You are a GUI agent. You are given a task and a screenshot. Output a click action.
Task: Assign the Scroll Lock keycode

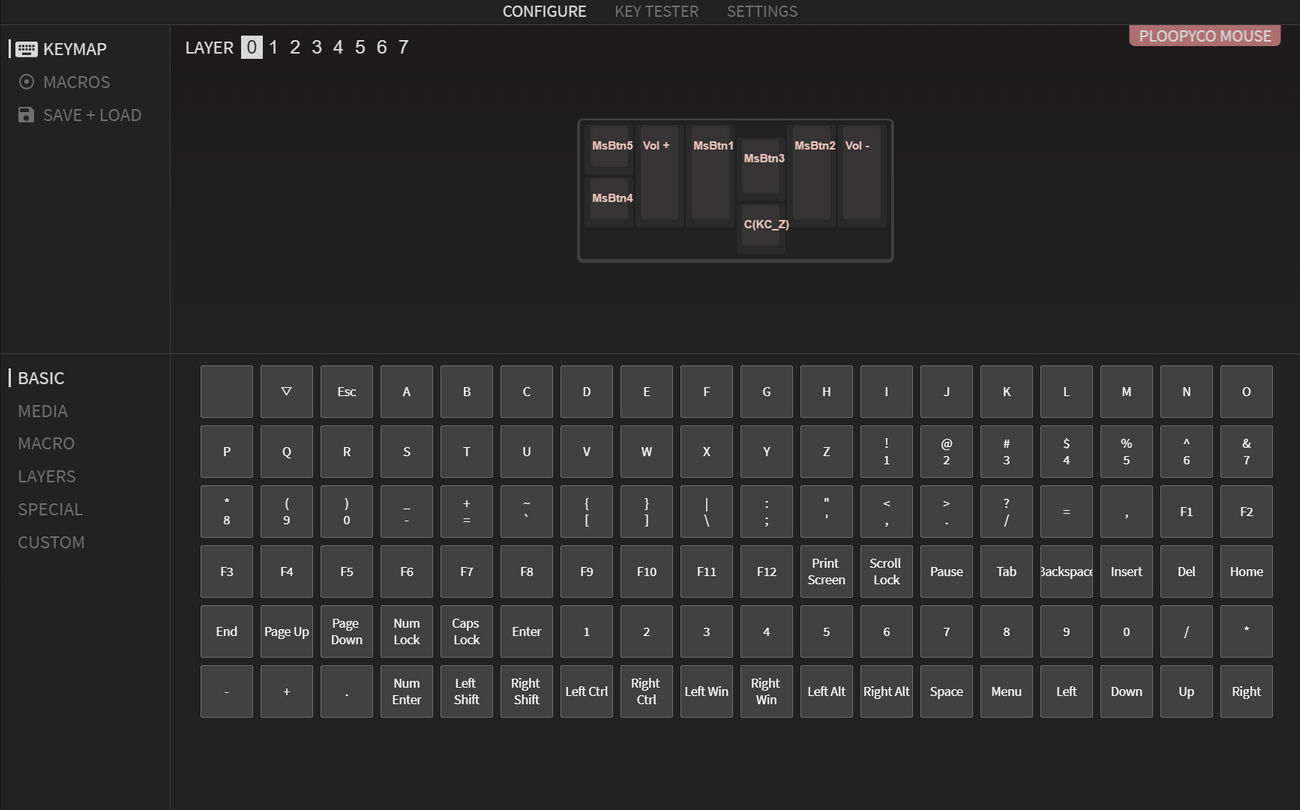click(x=886, y=571)
